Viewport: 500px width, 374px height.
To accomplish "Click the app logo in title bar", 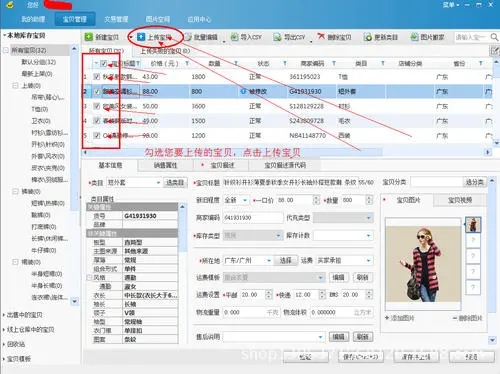I will tap(10, 5).
